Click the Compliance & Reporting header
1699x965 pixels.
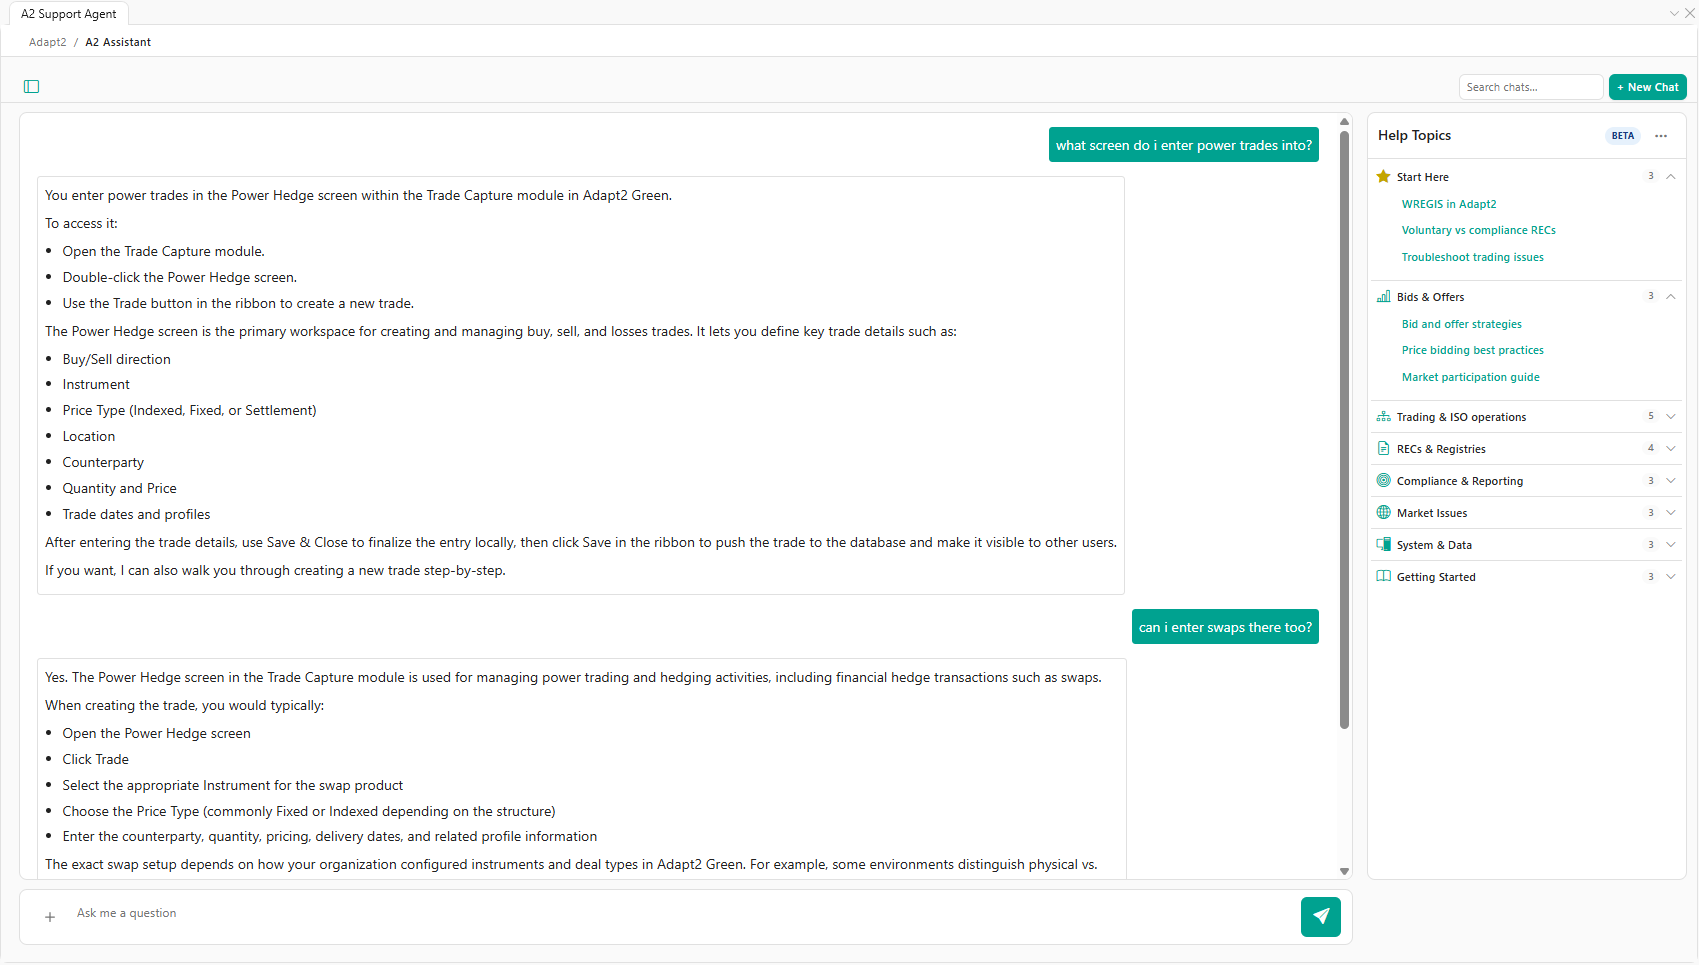coord(1527,481)
